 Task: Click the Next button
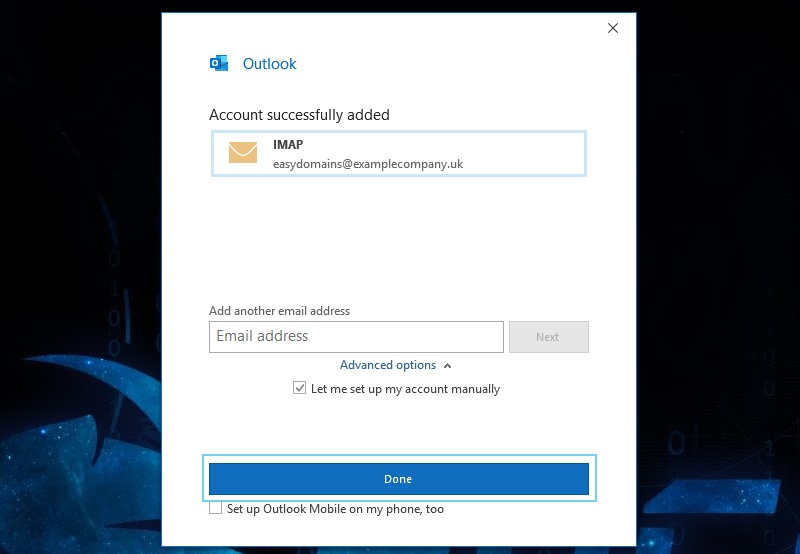pyautogui.click(x=548, y=337)
